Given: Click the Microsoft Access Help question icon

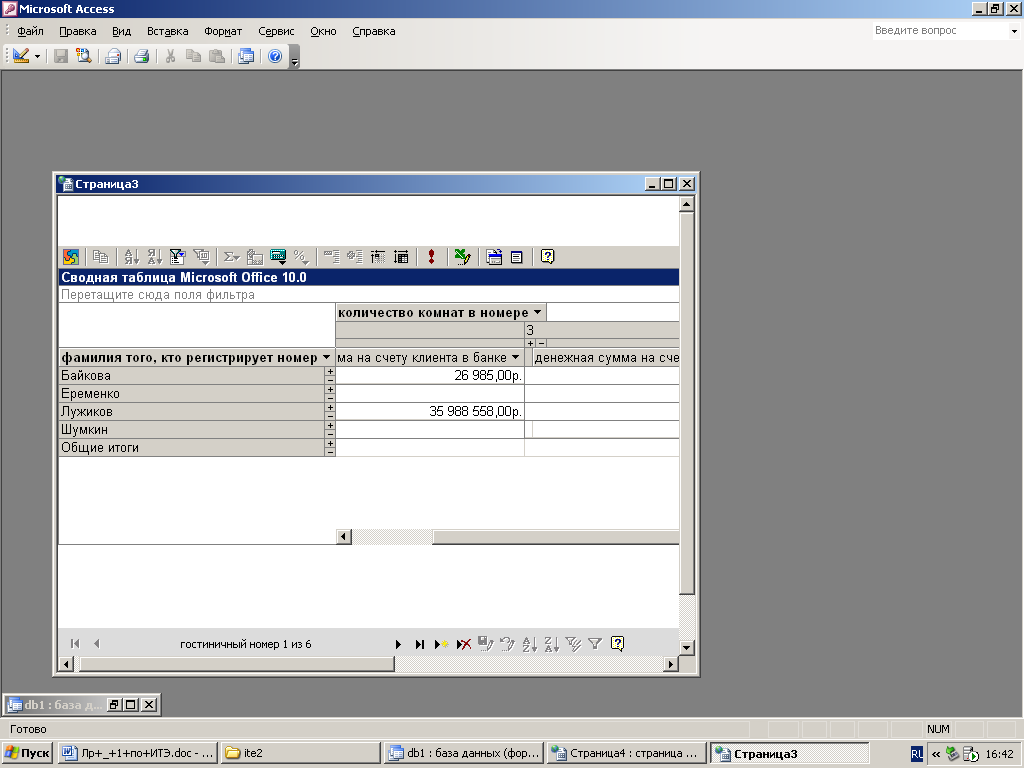Looking at the screenshot, I should 275,56.
